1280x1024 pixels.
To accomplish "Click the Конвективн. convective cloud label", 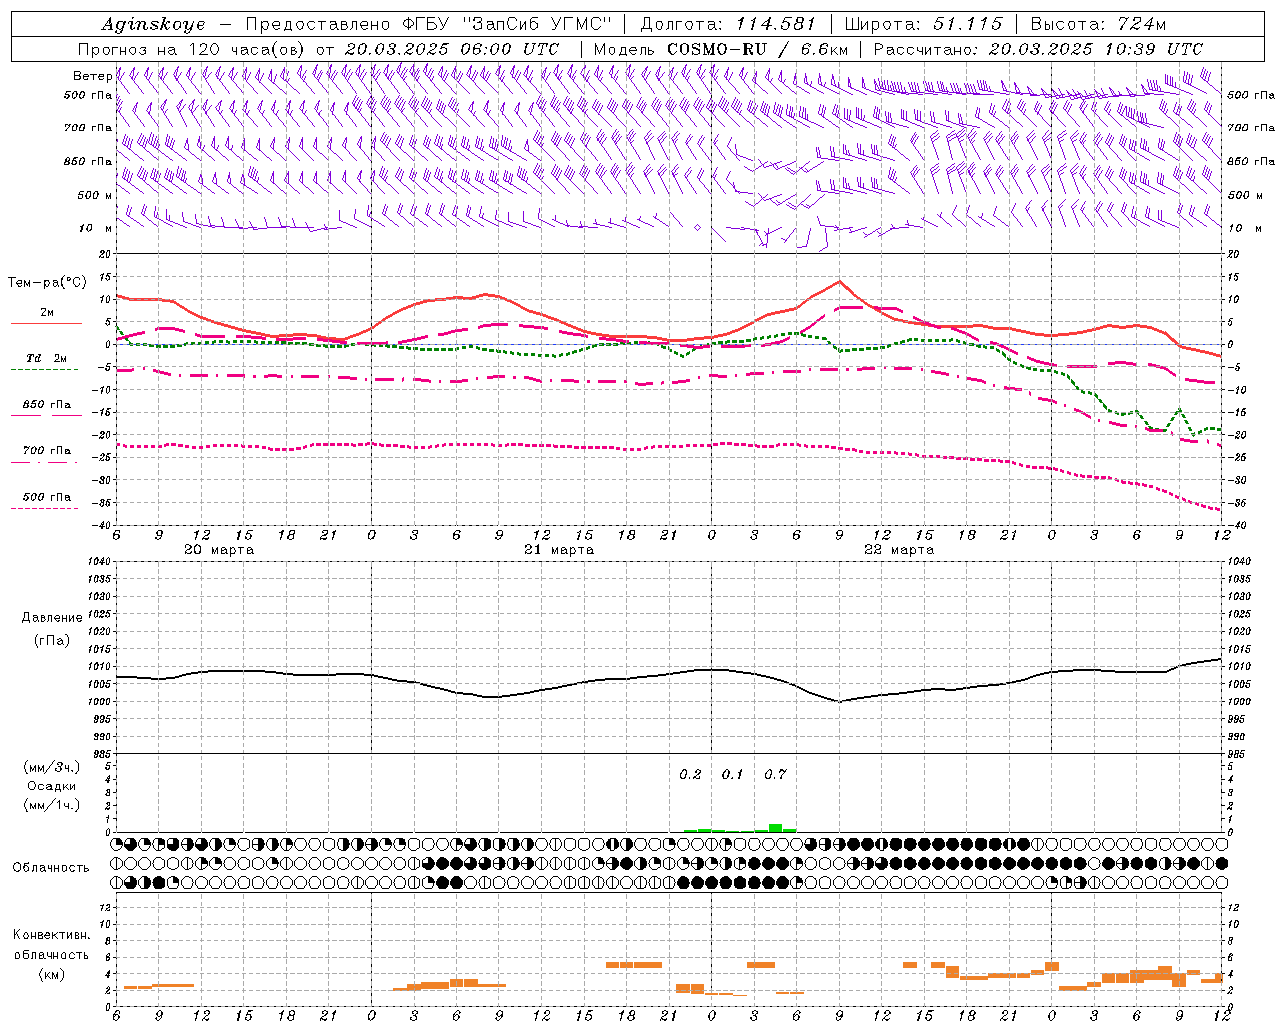I will tap(51, 935).
